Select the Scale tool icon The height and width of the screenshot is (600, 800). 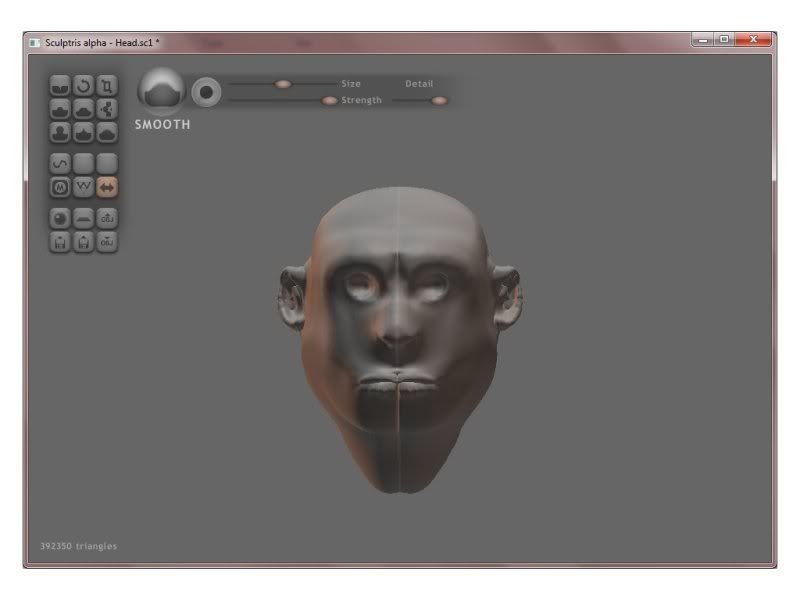[107, 86]
